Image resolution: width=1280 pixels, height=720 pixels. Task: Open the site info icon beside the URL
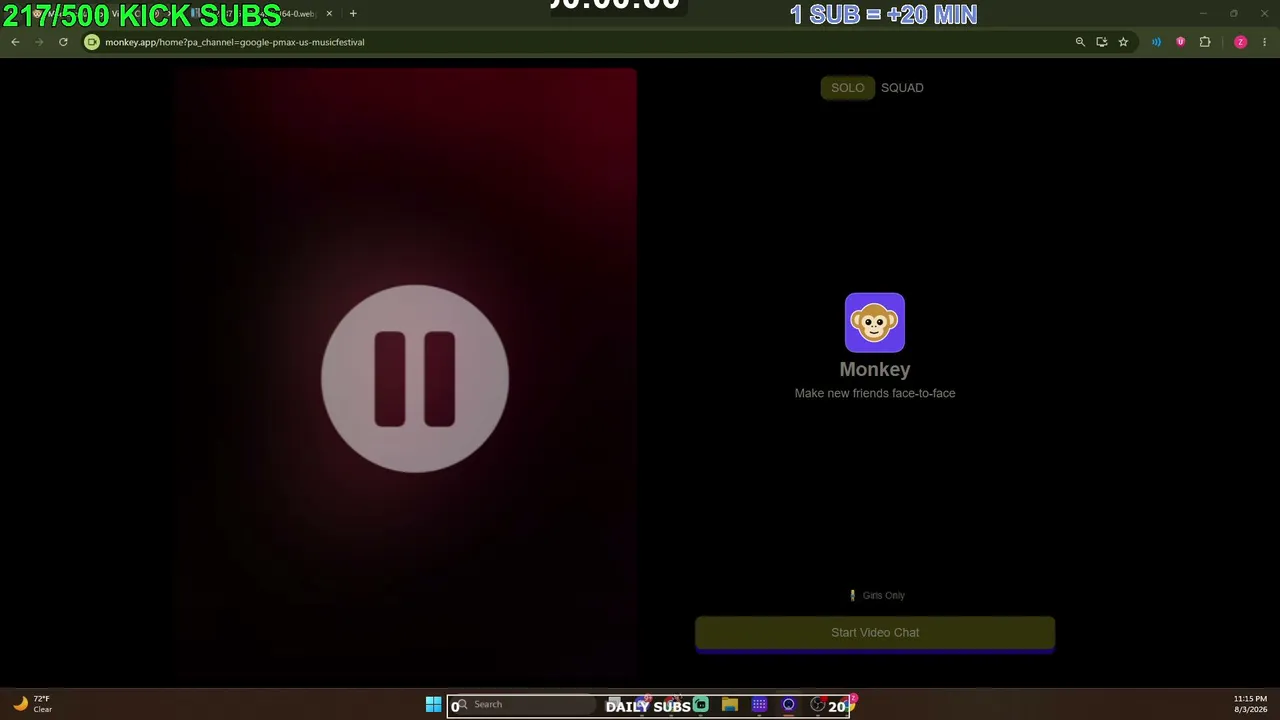[92, 42]
